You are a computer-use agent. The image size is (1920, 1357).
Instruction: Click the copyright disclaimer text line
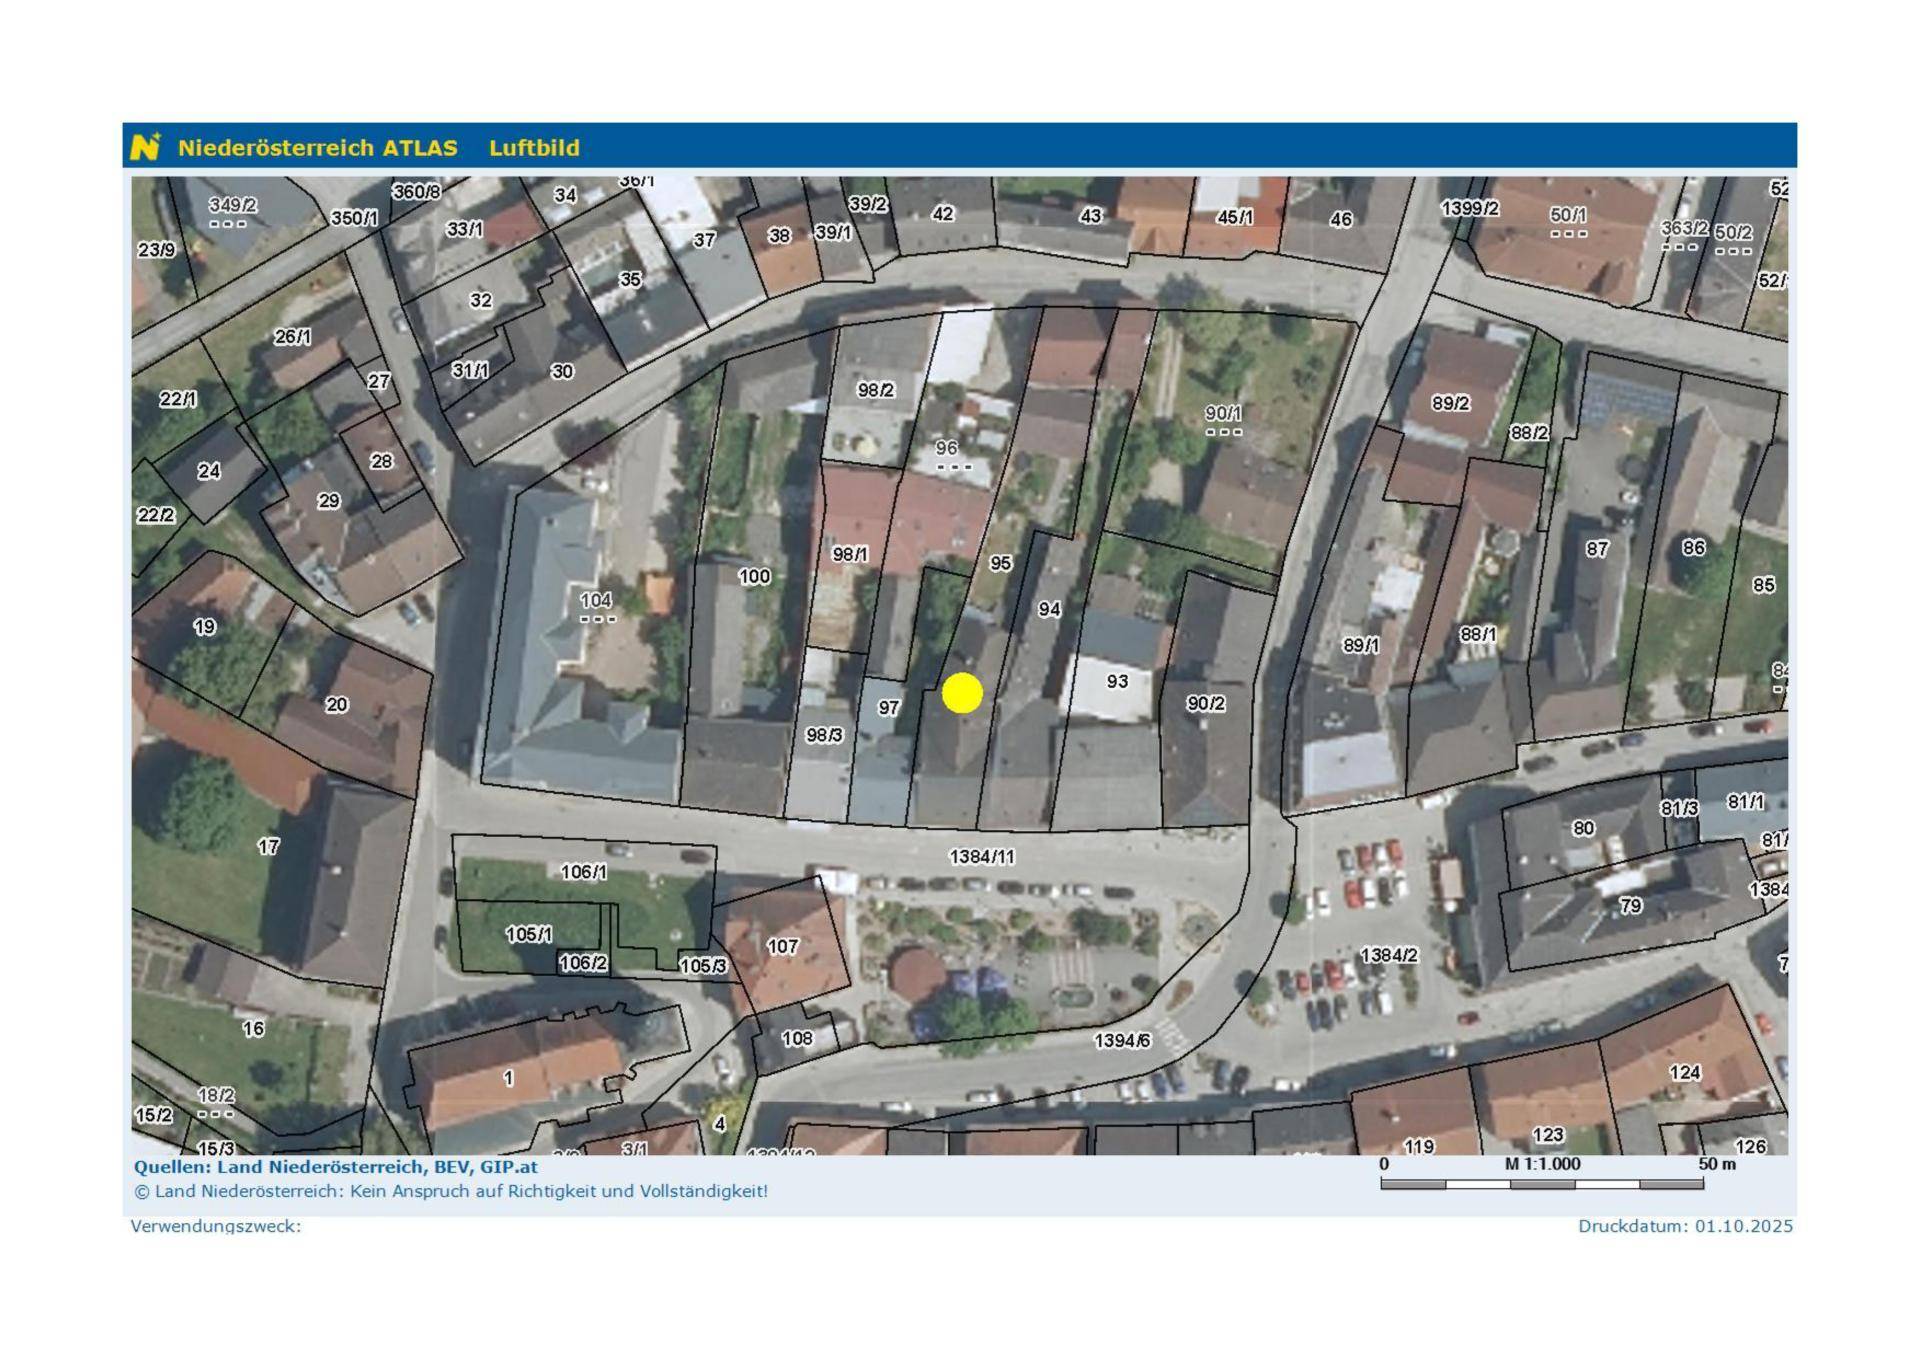tap(451, 1191)
